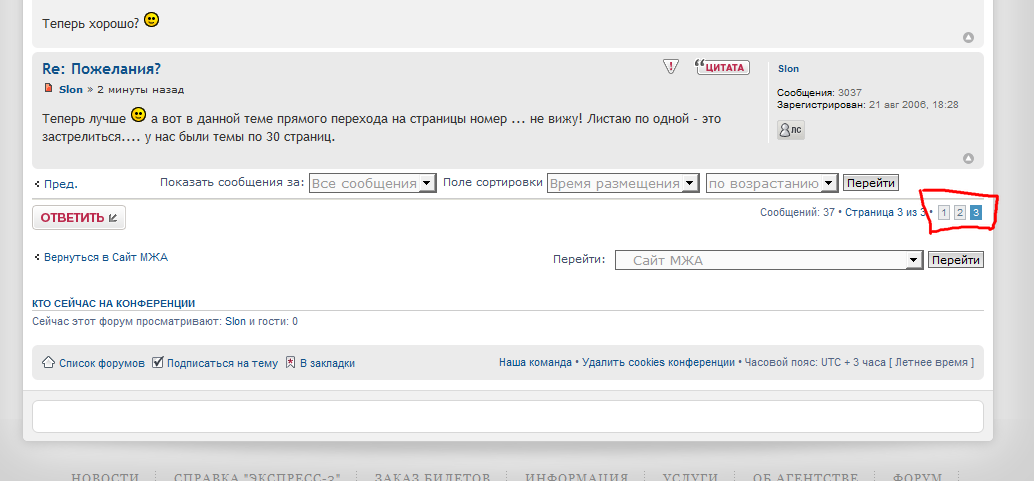Screen dimensions: 1034x481
Task: Toggle the Подписаться на тему checkbox
Action: coord(158,362)
